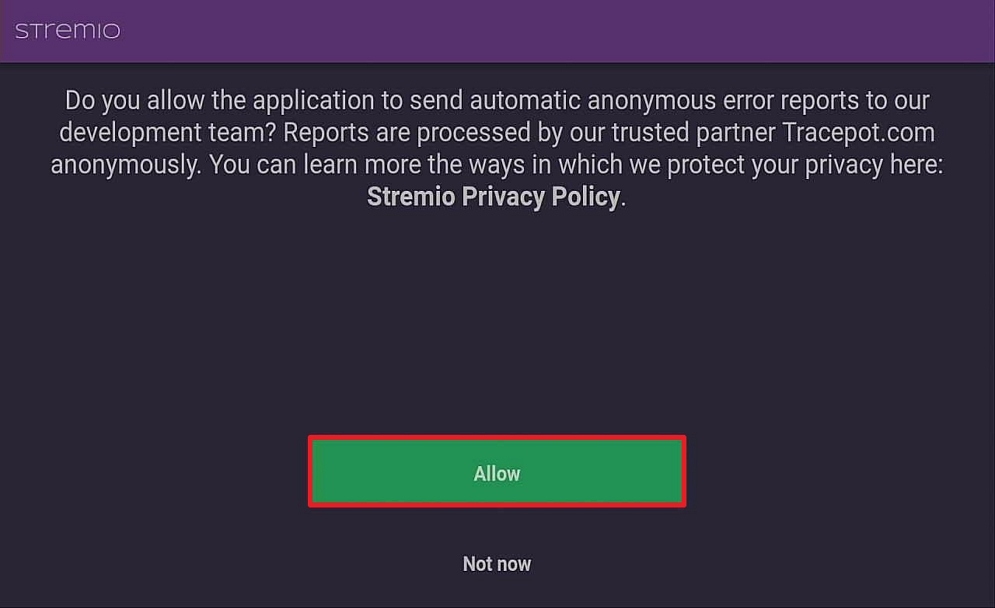Screen dimensions: 995x608
Task: Allow automatic anonymous error reports
Action: pyautogui.click(x=496, y=473)
